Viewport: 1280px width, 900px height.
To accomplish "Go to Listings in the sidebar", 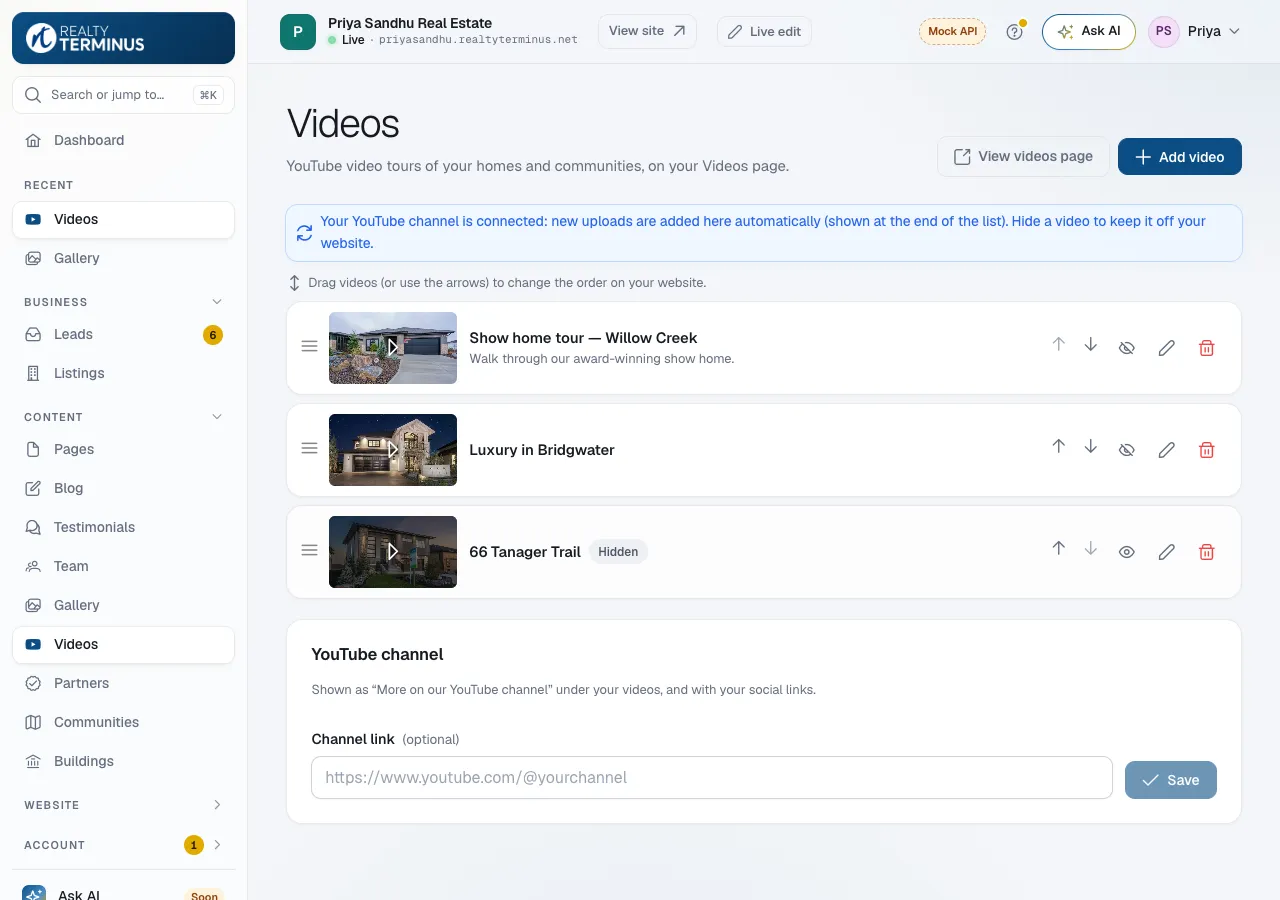I will (x=123, y=373).
